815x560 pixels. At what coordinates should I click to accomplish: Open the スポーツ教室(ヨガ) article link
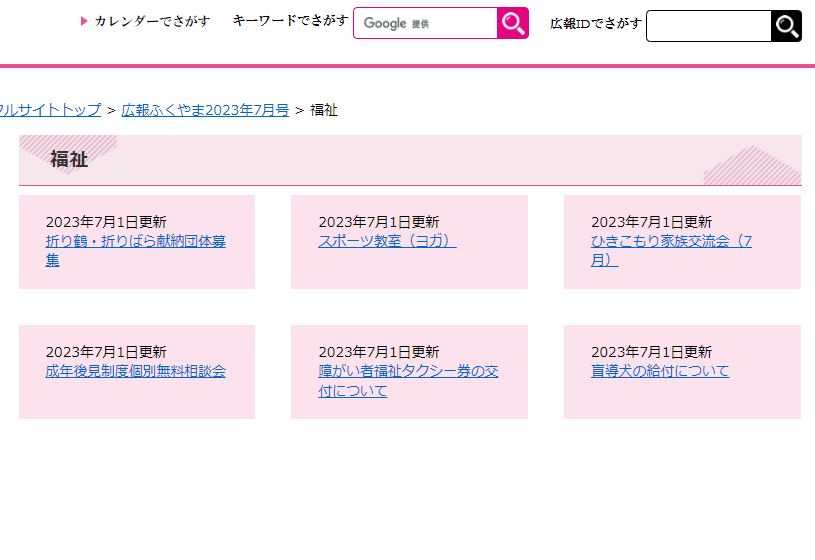click(x=387, y=241)
